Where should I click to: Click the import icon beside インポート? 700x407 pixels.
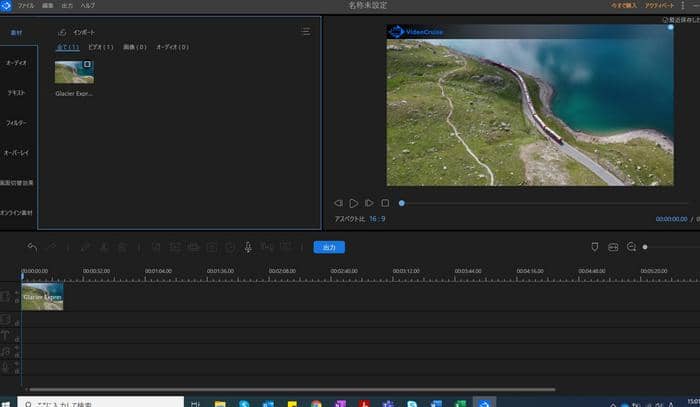[62, 32]
